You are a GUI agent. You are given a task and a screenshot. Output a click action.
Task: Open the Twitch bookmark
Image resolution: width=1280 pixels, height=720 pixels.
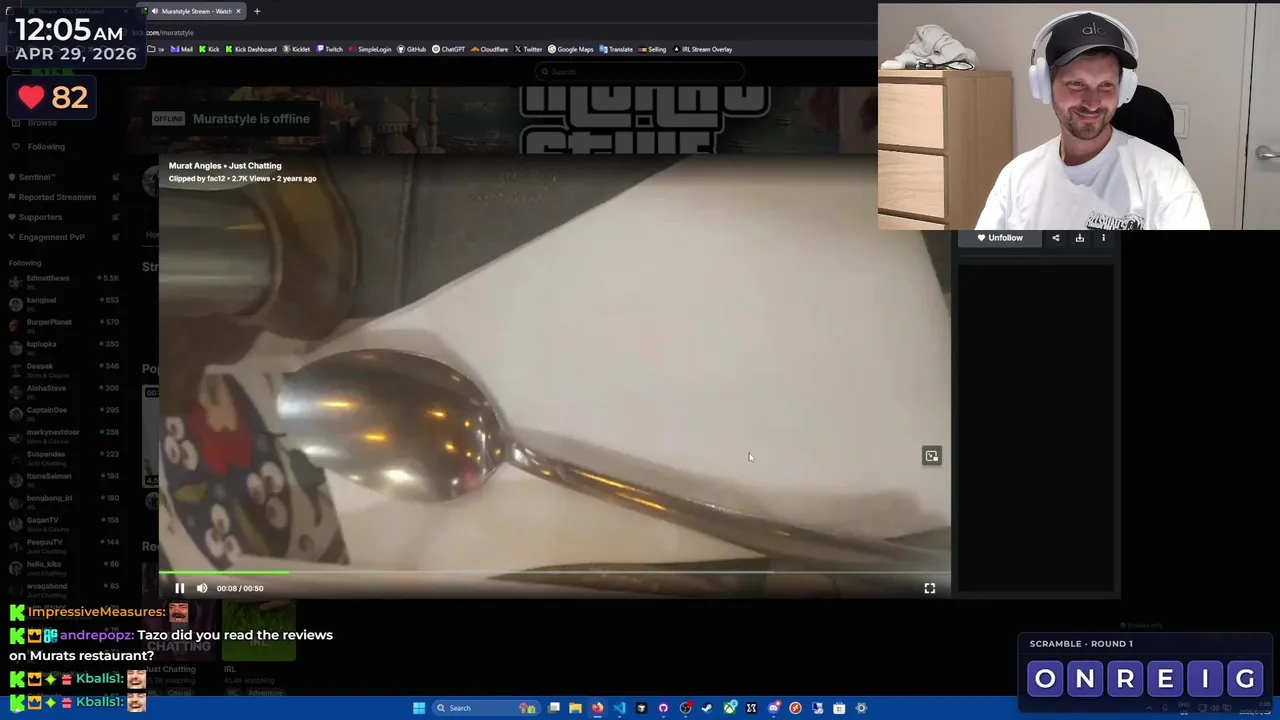click(x=329, y=49)
